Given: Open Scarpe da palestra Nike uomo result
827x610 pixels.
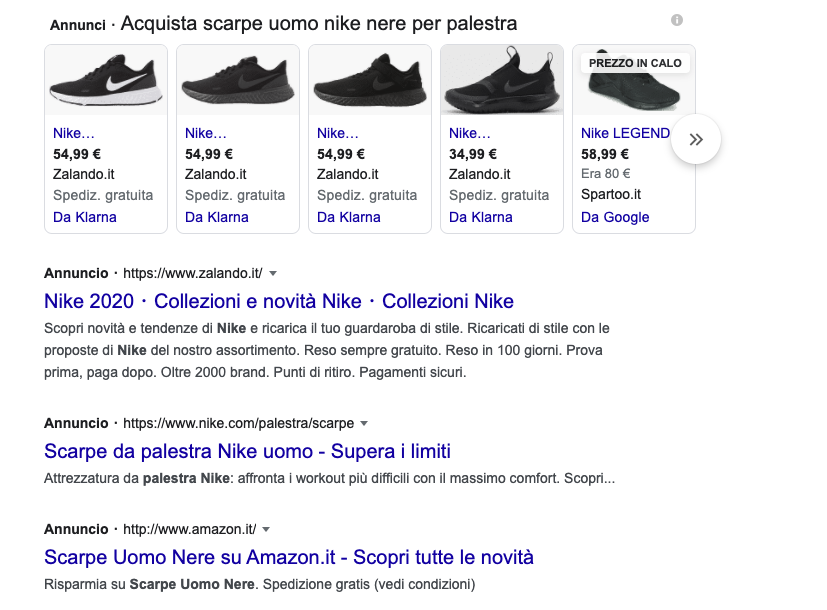Looking at the screenshot, I should 247,451.
